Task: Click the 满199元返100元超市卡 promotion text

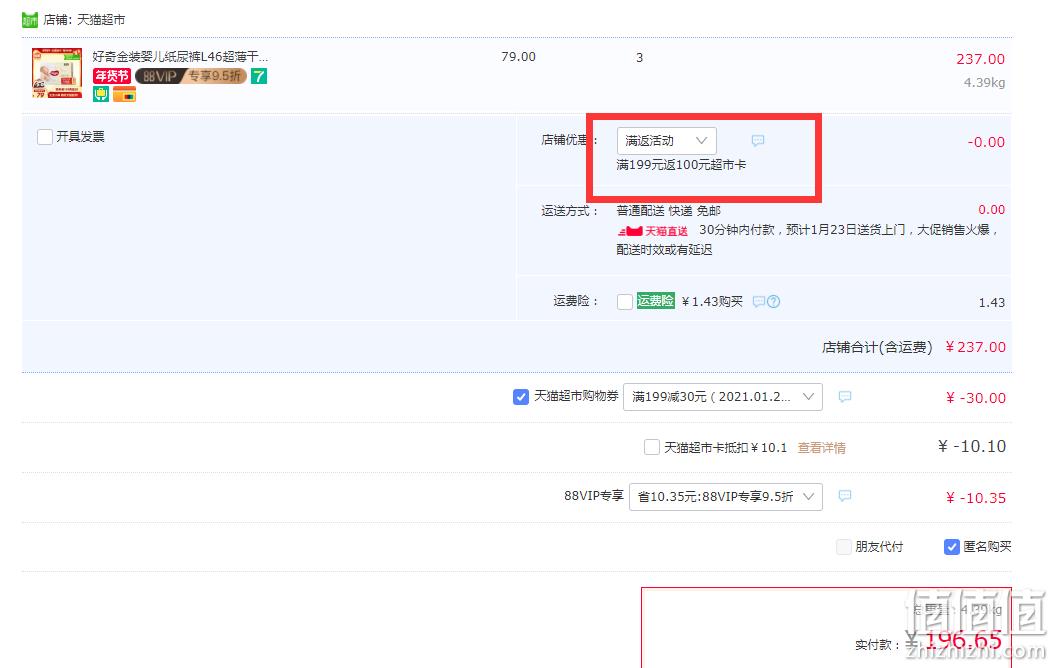Action: pos(681,165)
